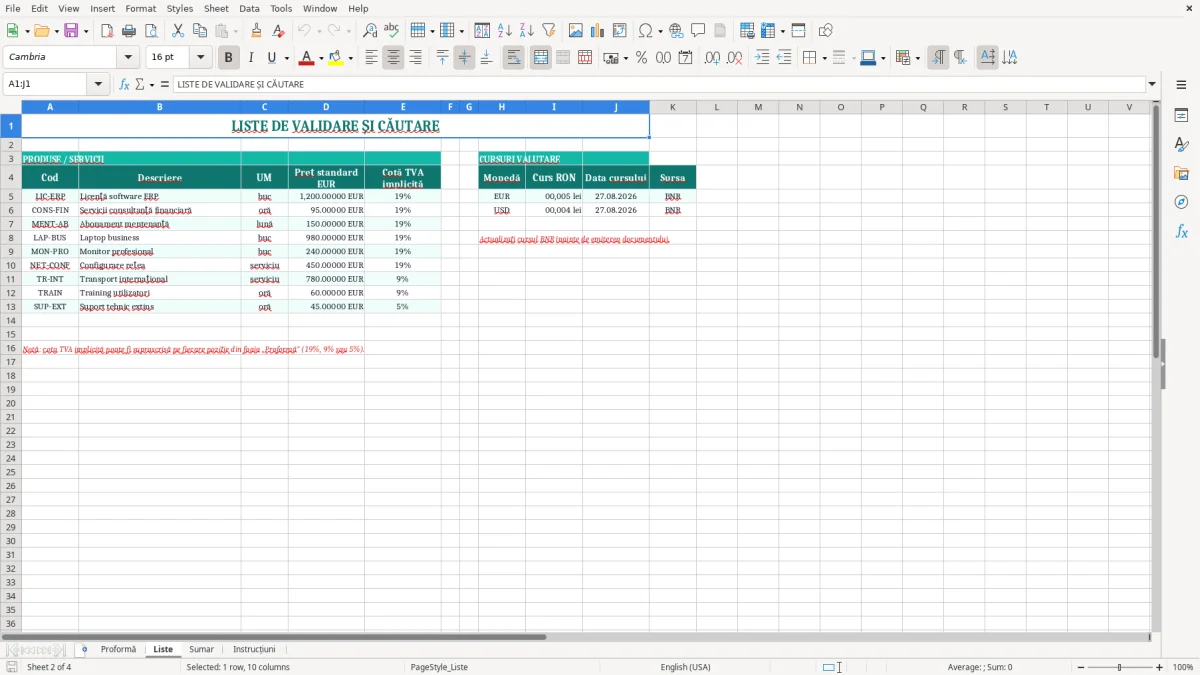This screenshot has height=675, width=1200.
Task: Export directly as PDF
Action: [x=107, y=31]
